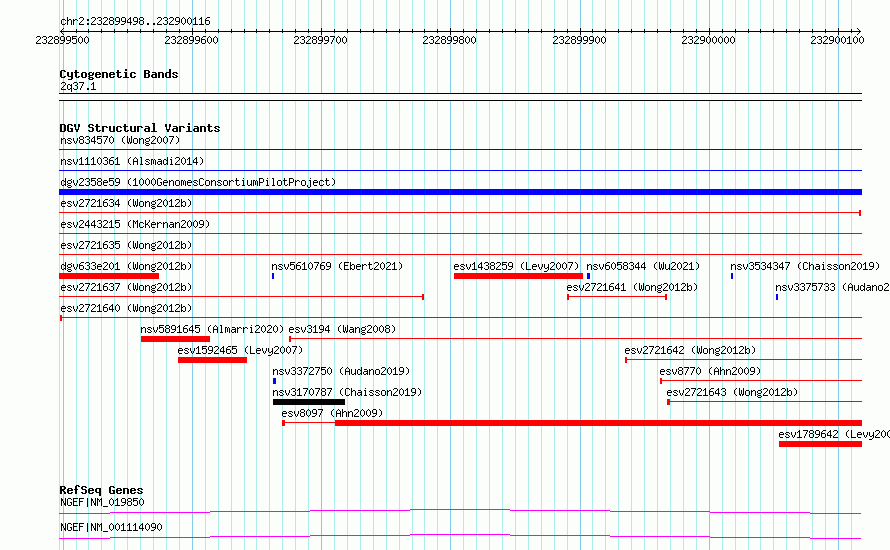This screenshot has height=550, width=890.
Task: Click ruler position 232899900
Action: (579, 40)
